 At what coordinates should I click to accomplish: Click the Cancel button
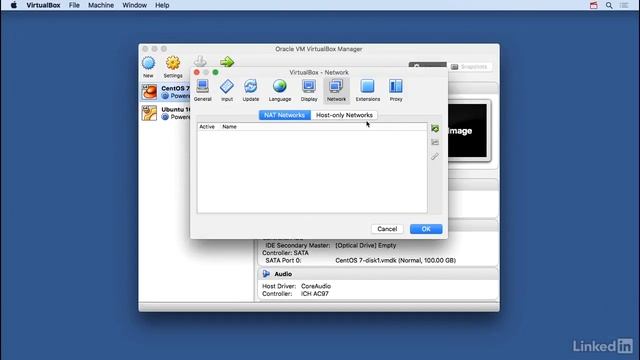click(387, 229)
